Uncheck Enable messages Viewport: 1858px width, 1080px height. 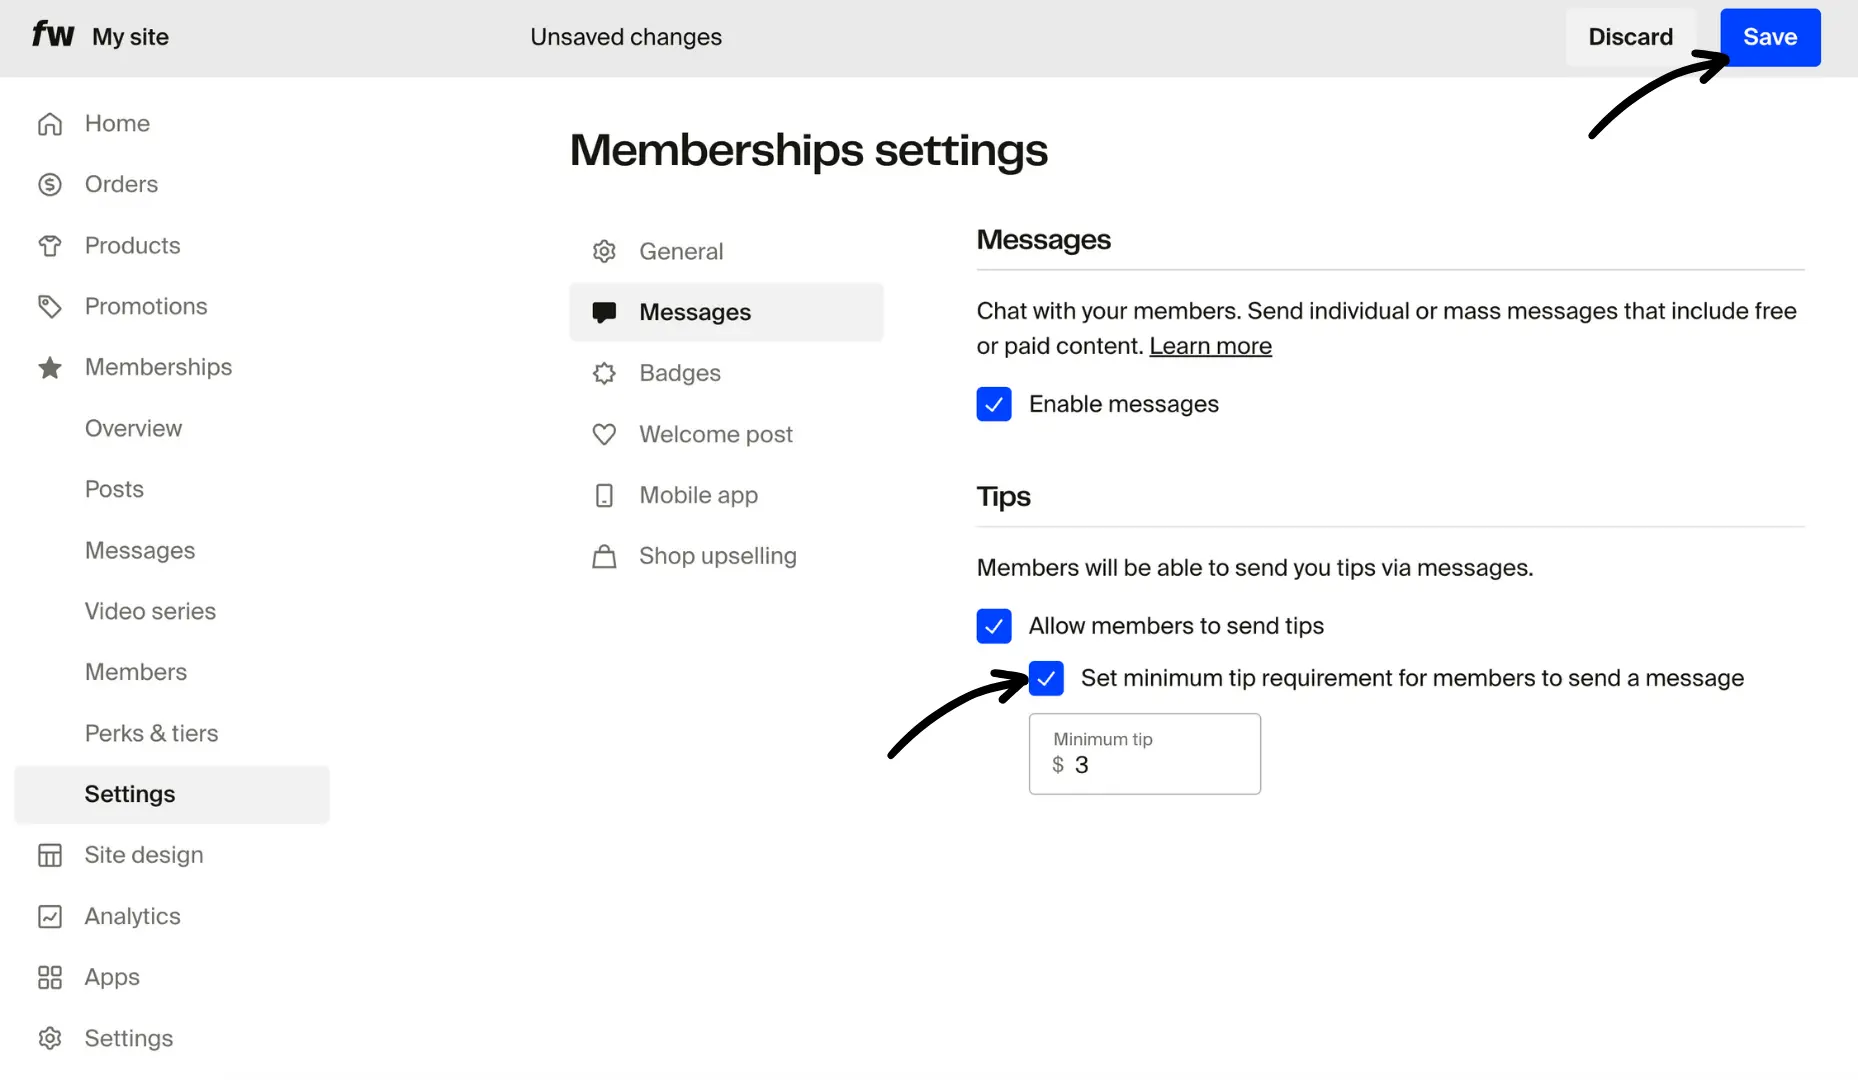(994, 404)
